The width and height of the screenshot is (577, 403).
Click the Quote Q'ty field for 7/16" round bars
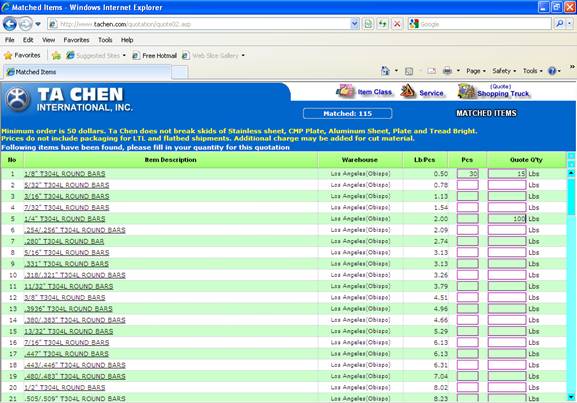point(507,343)
